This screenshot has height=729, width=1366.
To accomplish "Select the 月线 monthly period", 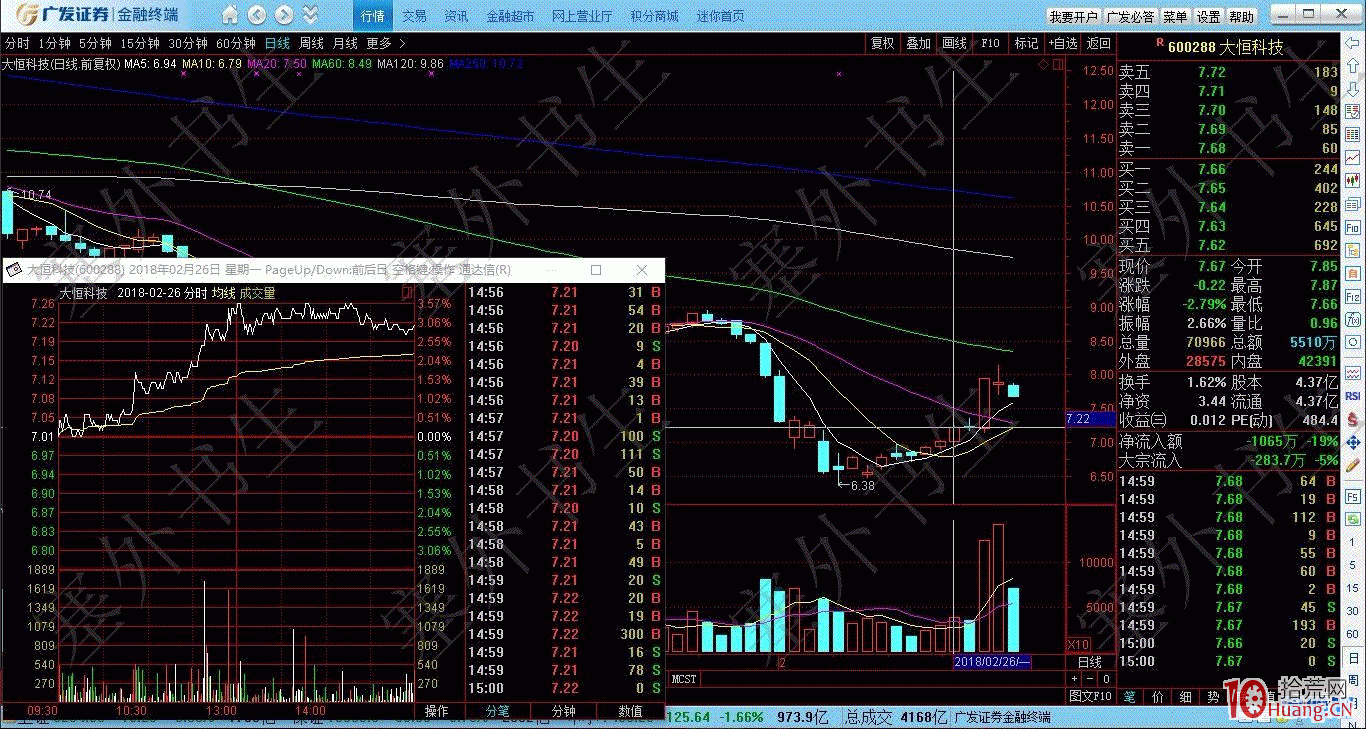I will click(x=345, y=44).
